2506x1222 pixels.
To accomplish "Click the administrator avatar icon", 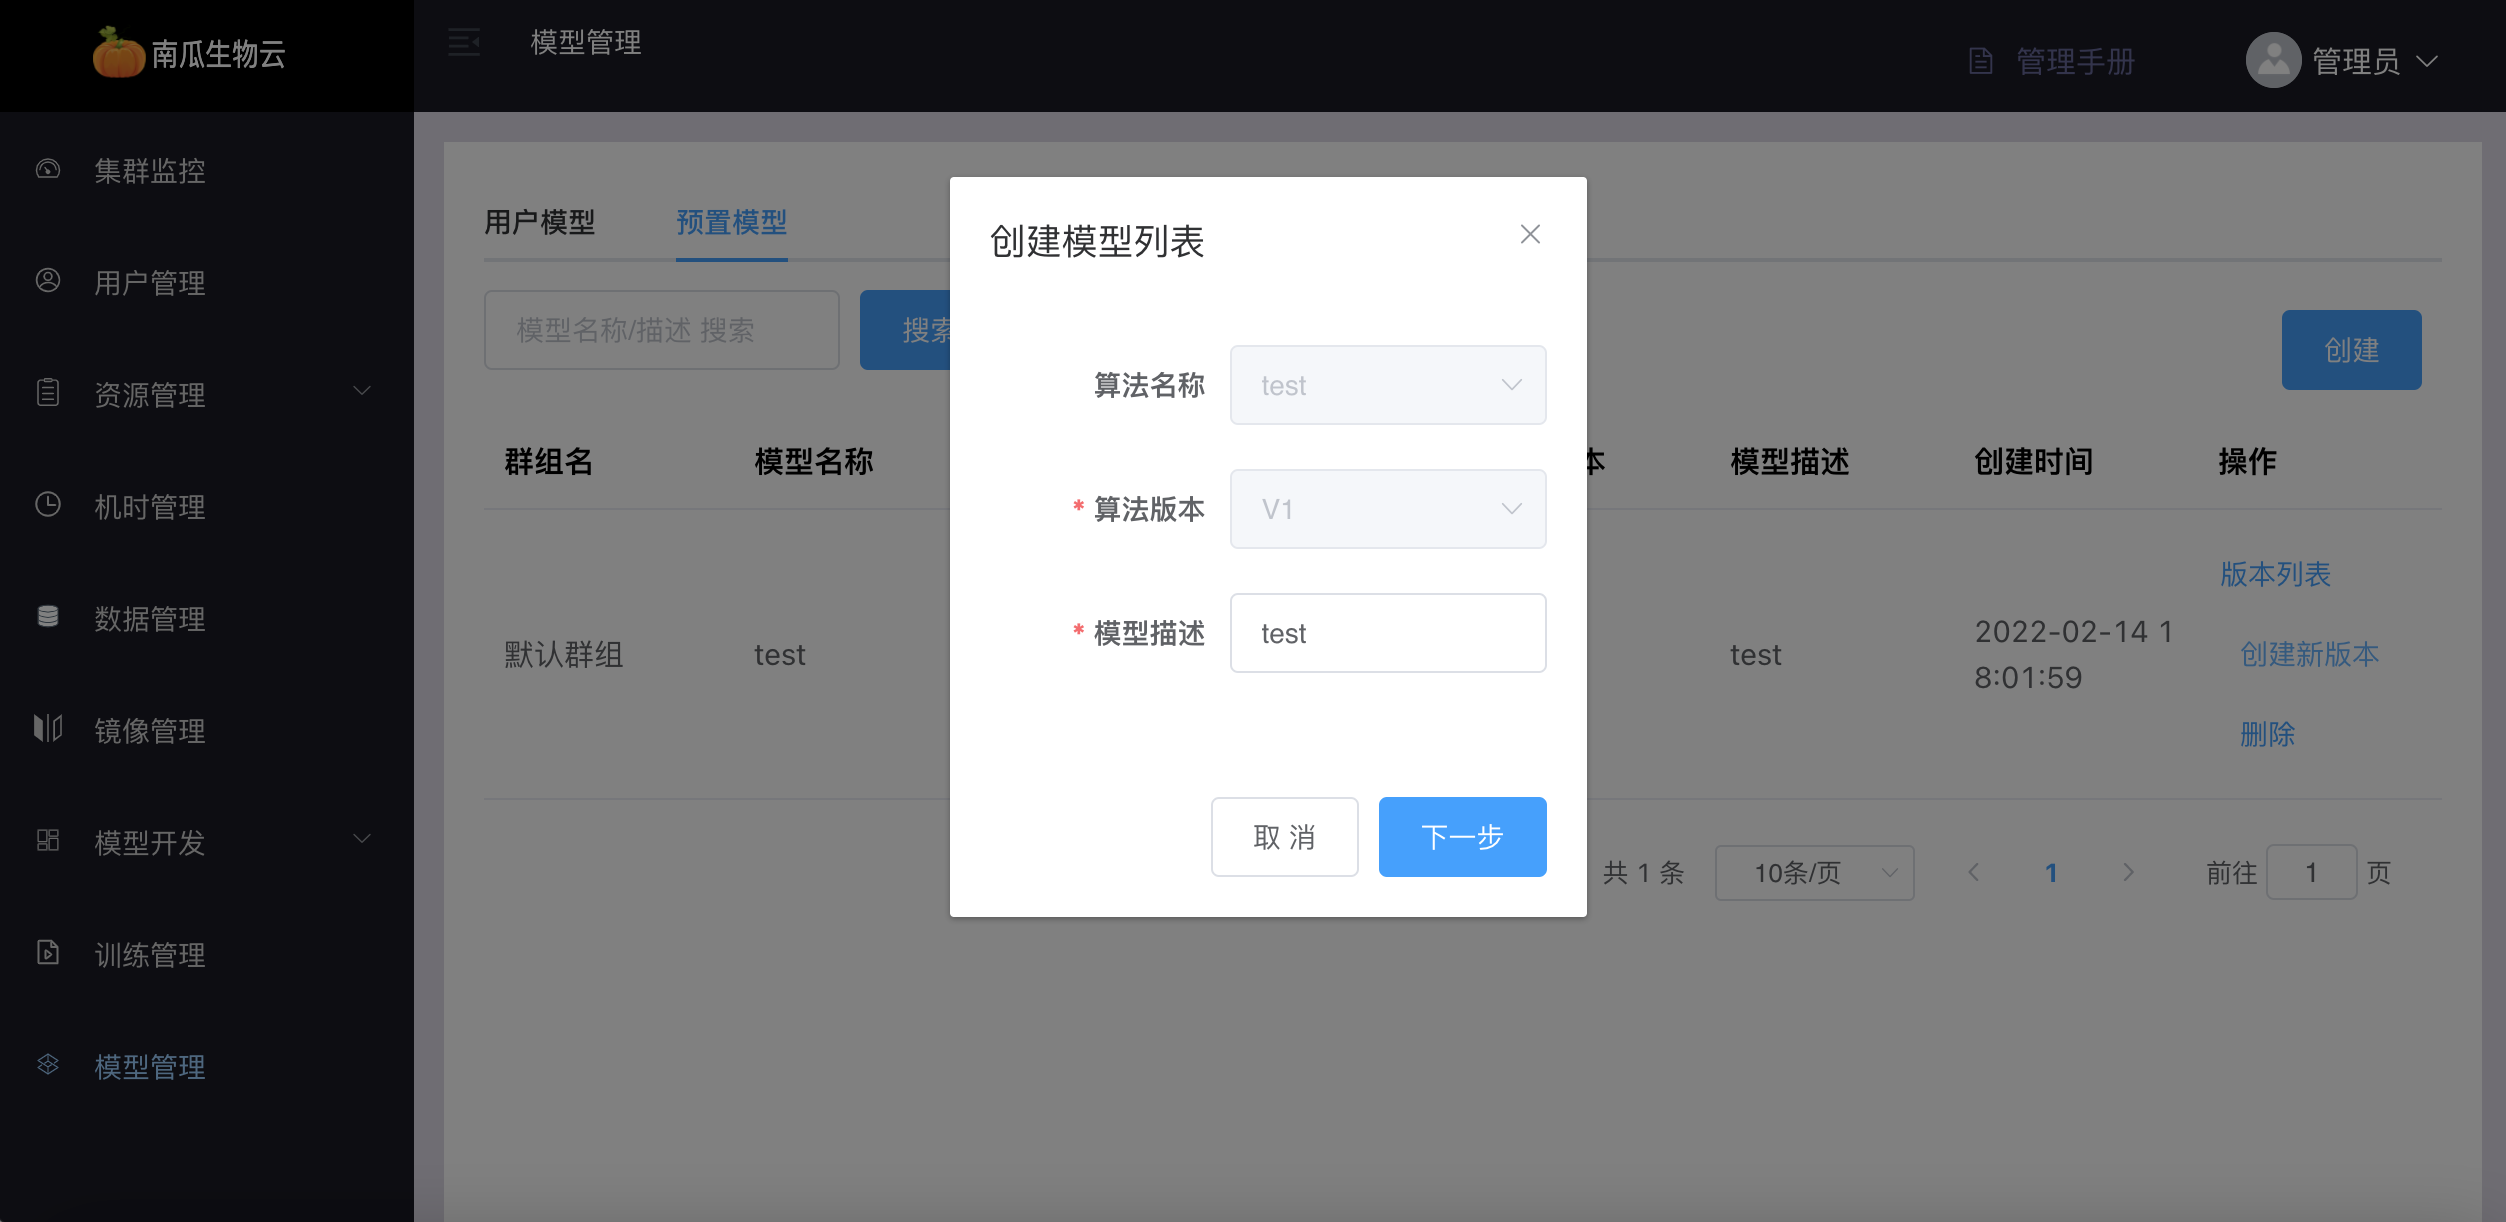I will pyautogui.click(x=2274, y=61).
